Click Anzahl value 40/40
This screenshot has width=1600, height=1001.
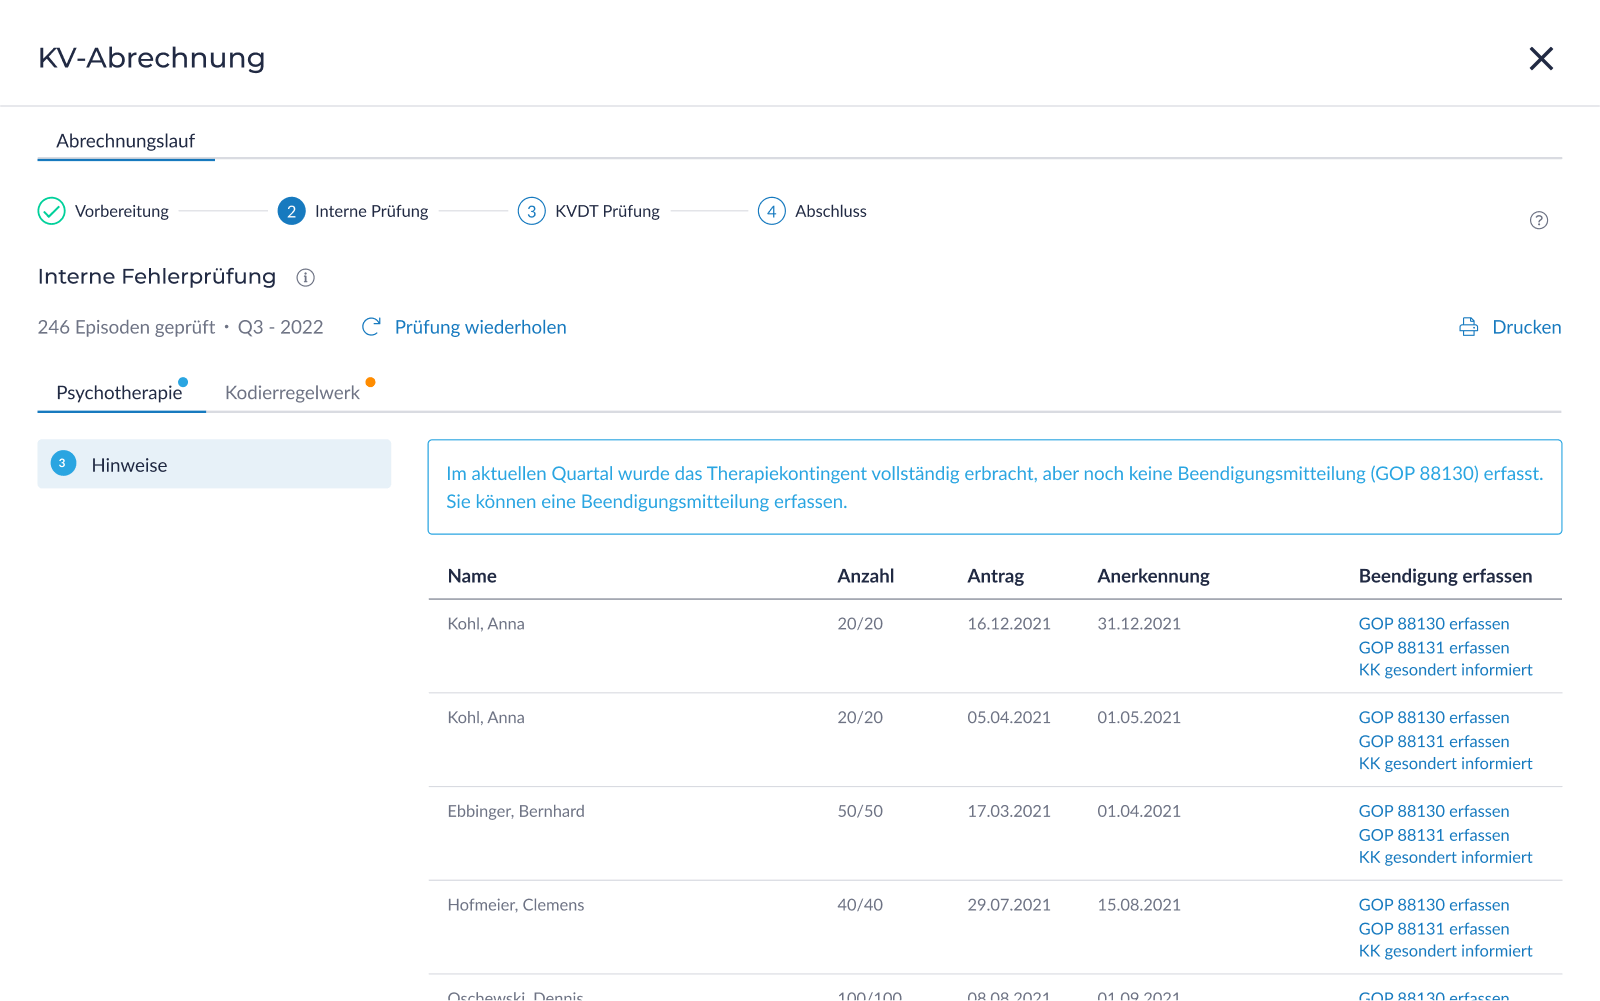coord(860,905)
